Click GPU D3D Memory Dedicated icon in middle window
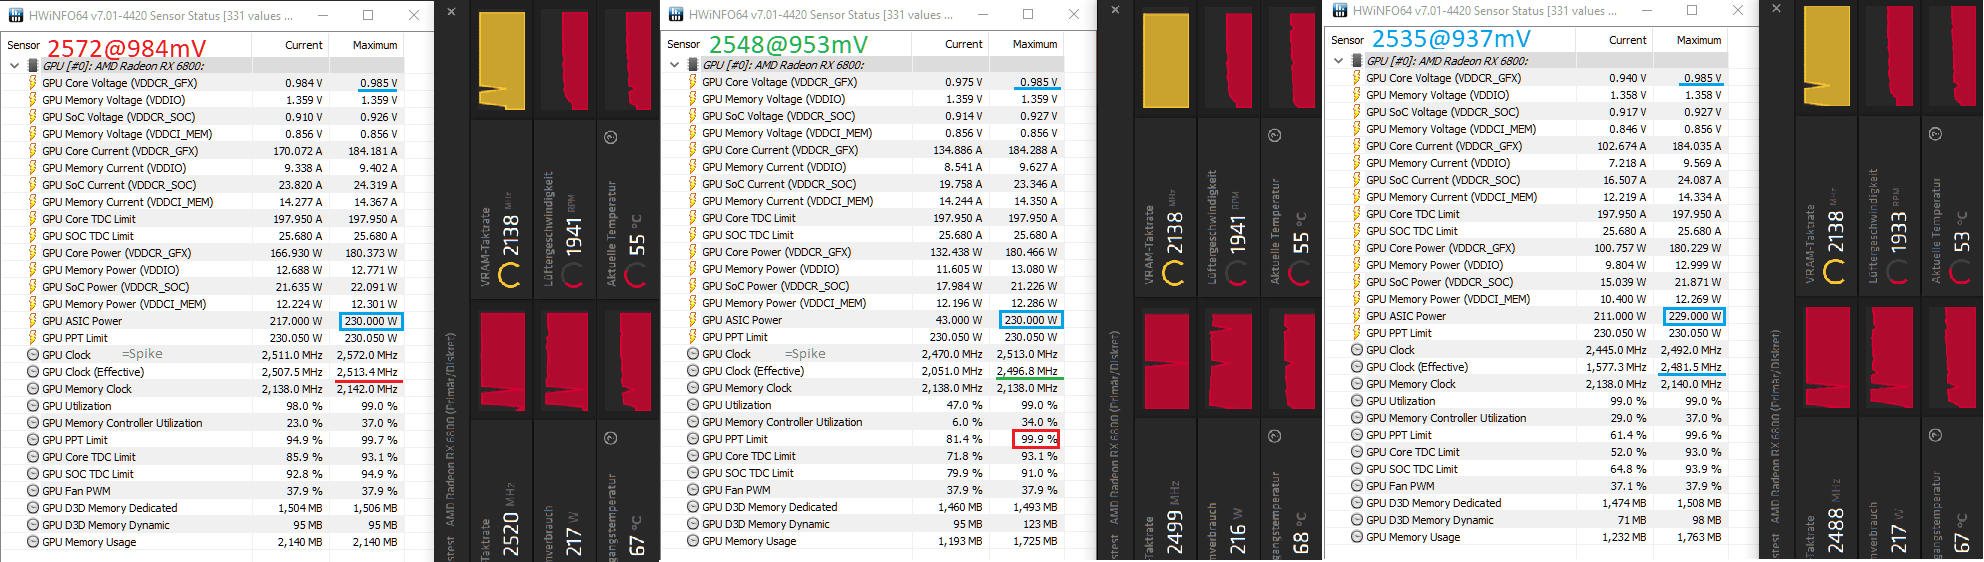Screen dimensions: 1984x562 (693, 507)
